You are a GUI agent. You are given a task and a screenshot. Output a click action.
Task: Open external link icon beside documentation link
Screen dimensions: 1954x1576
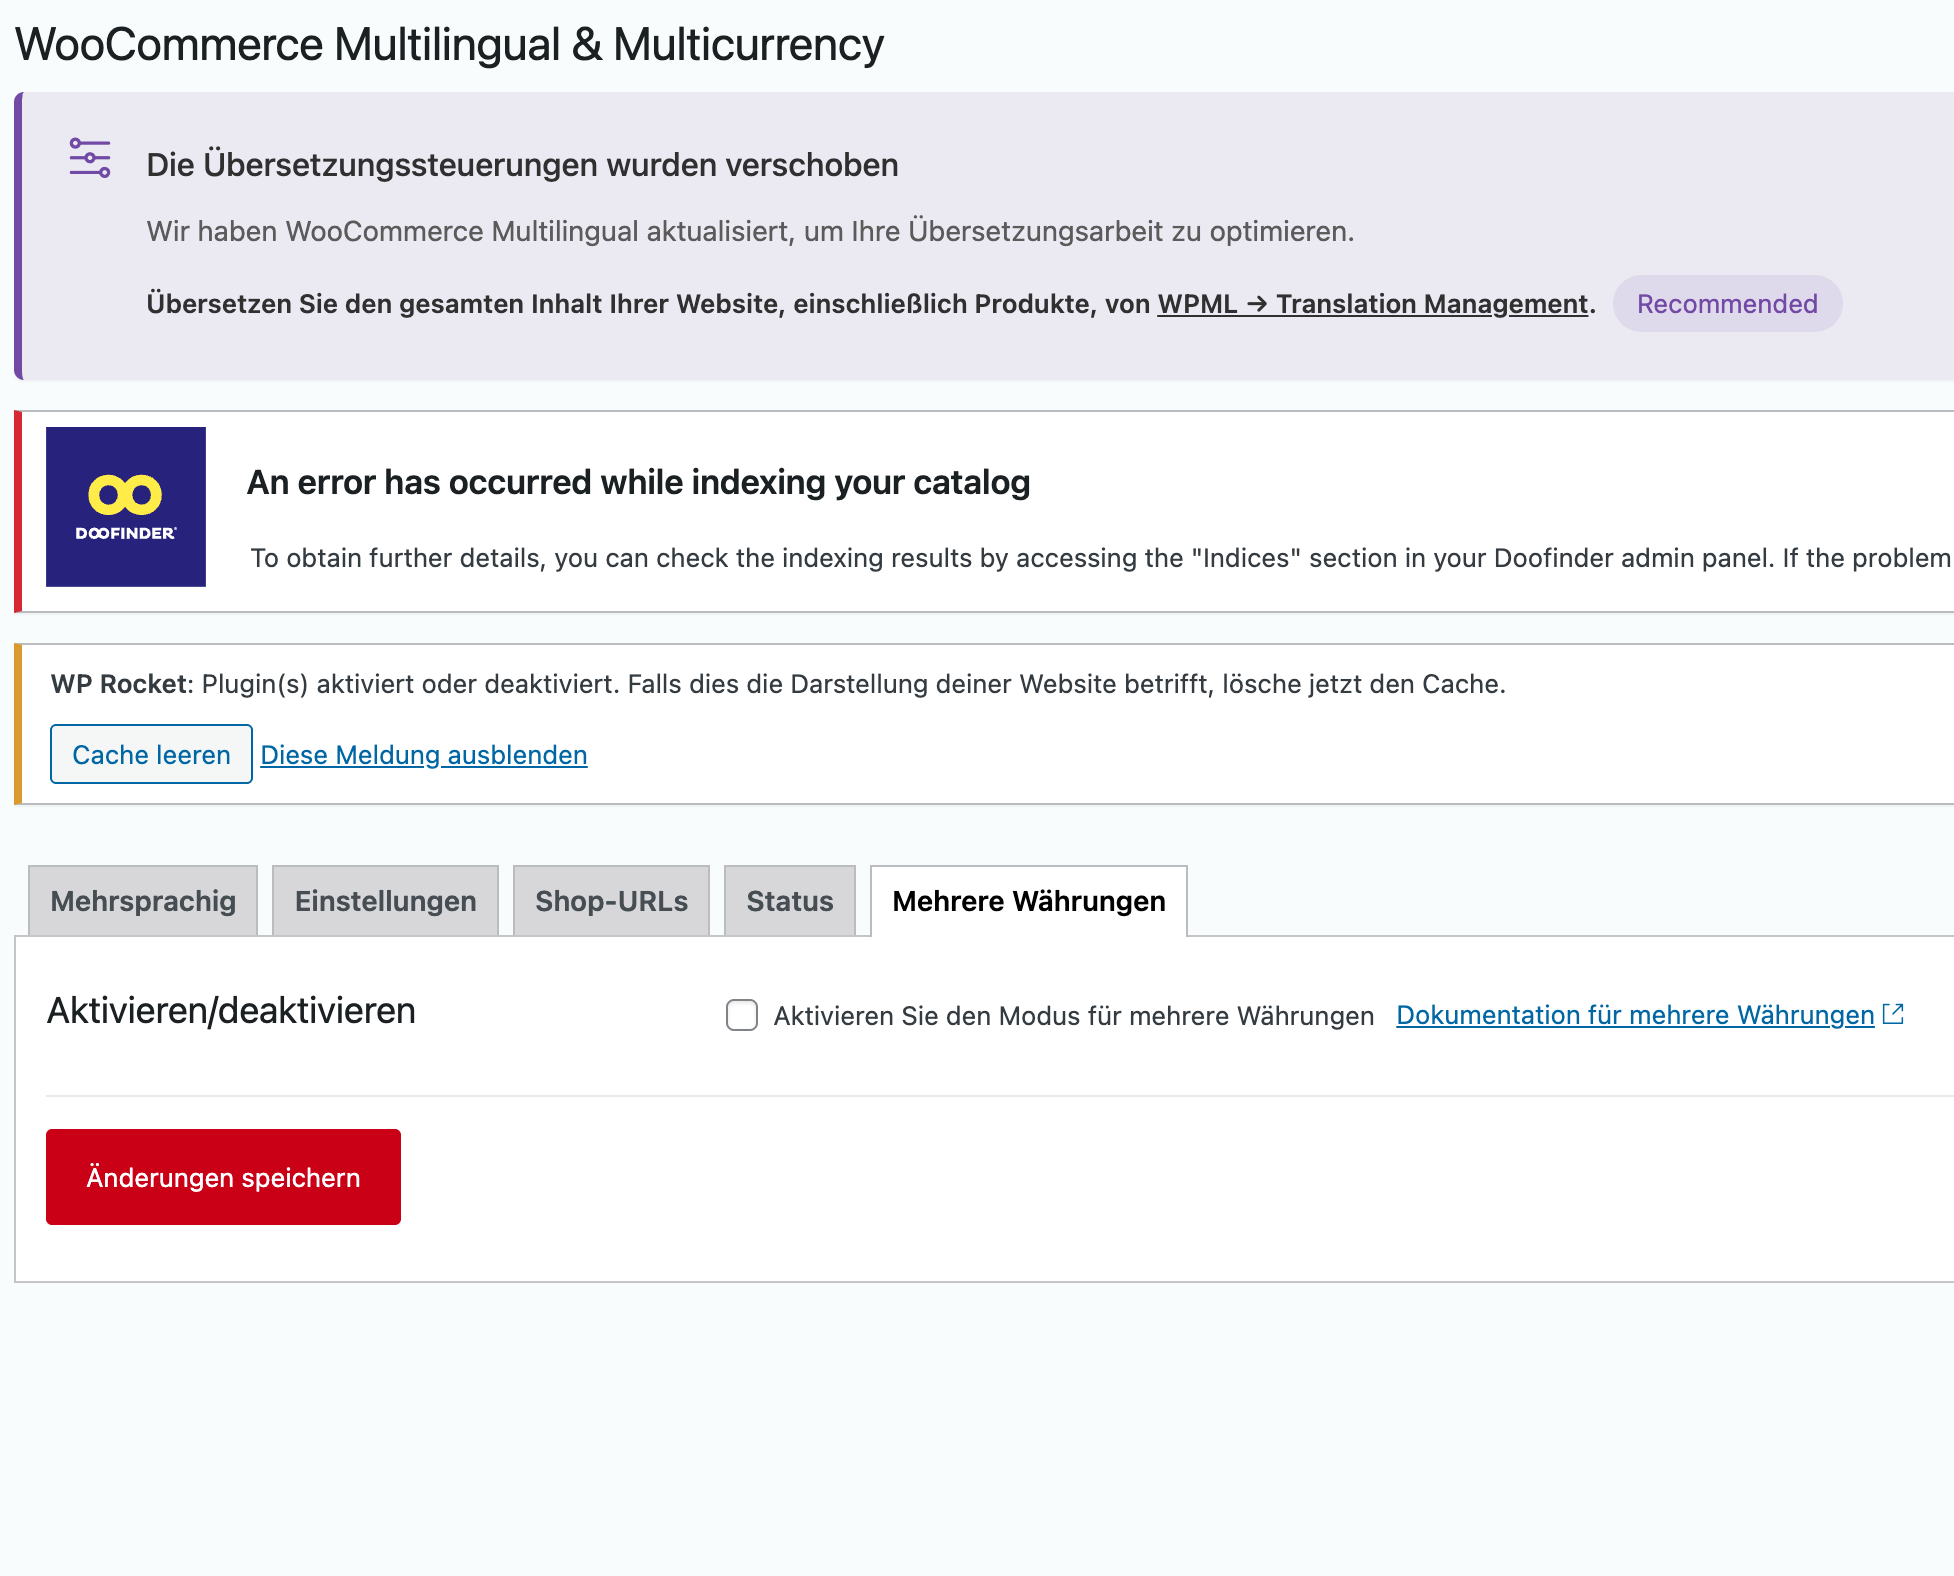click(x=1893, y=1014)
